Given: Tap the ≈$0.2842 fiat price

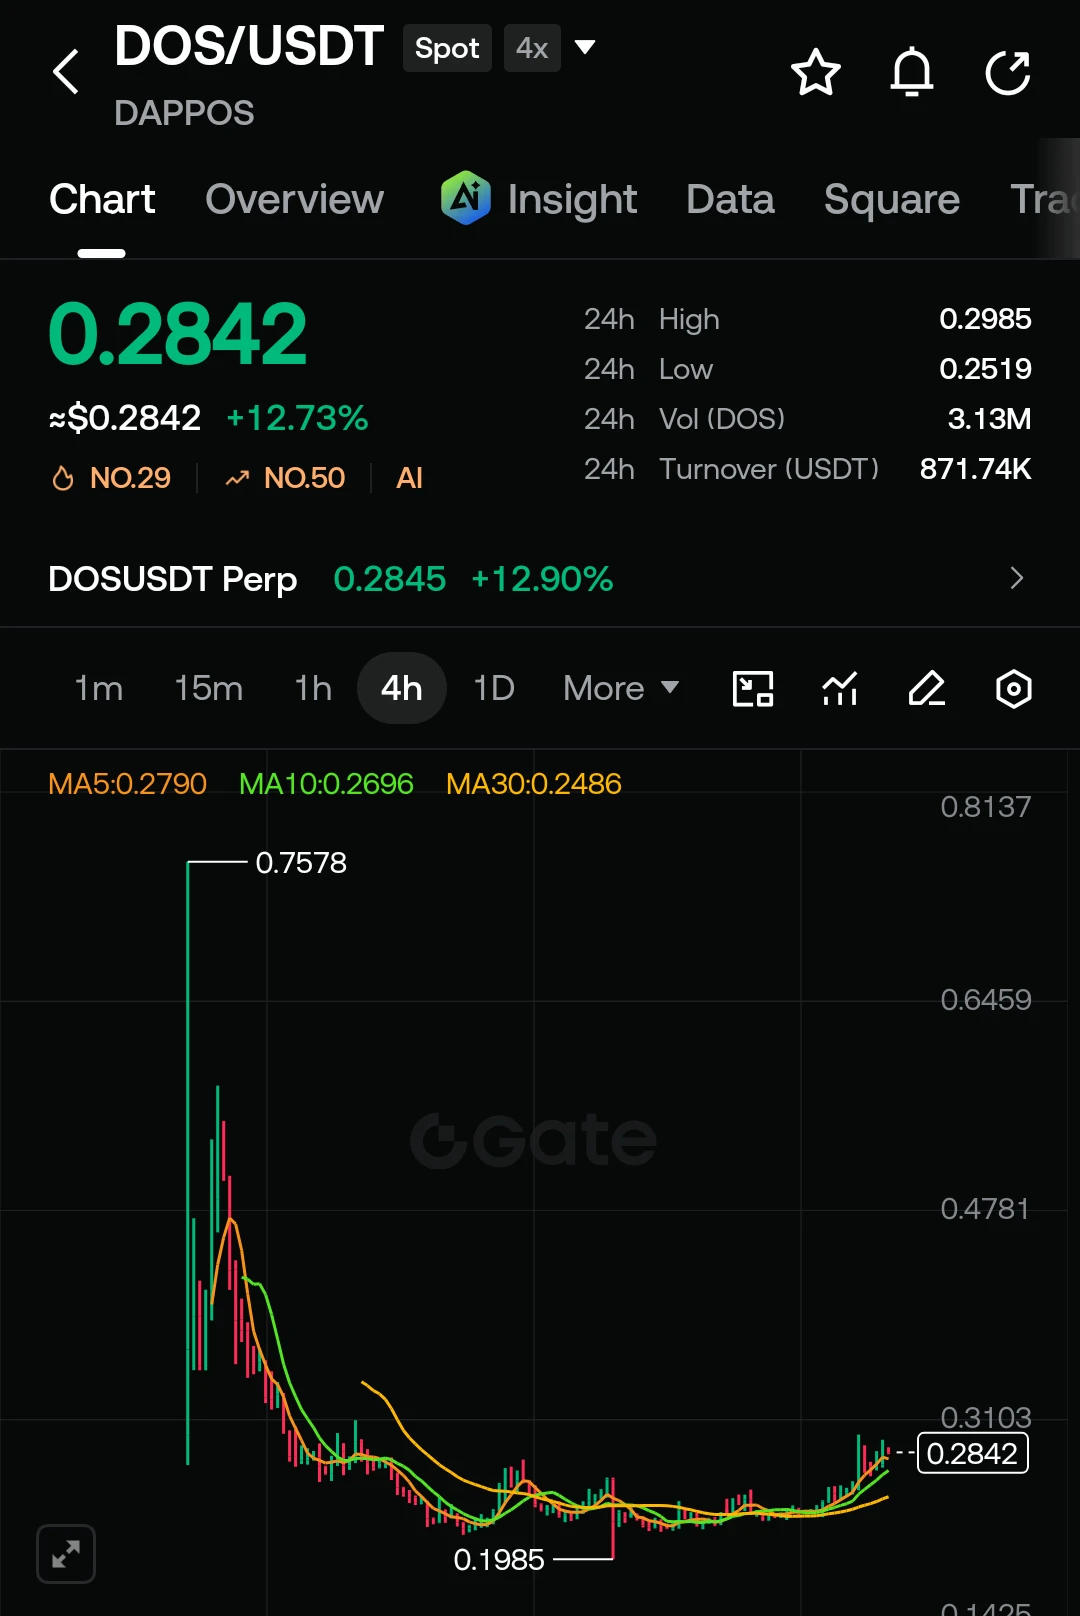Looking at the screenshot, I should pos(125,417).
